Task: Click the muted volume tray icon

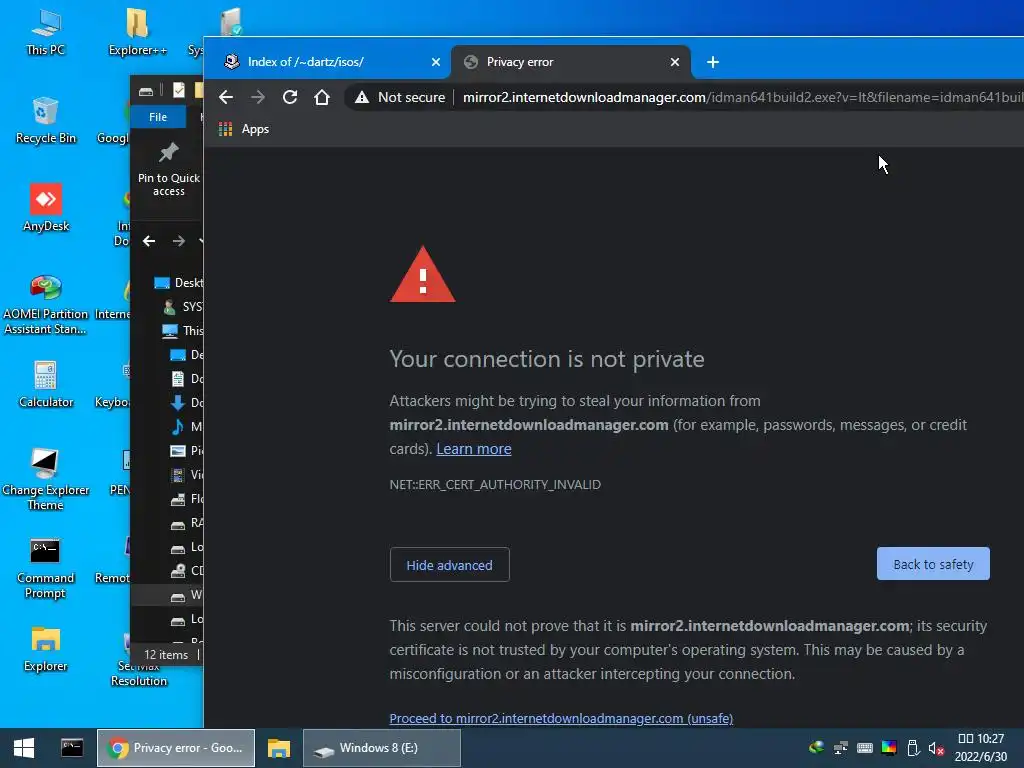Action: tap(936, 748)
